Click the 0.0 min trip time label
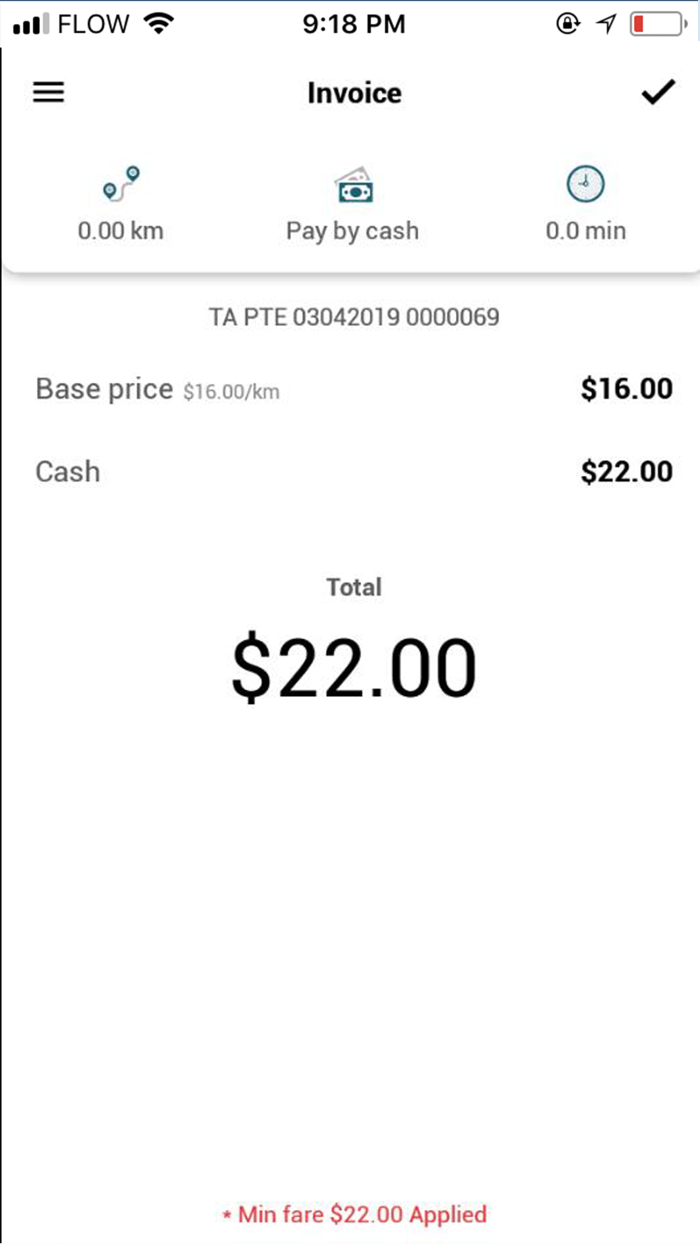The height and width of the screenshot is (1244, 700). pyautogui.click(x=586, y=230)
